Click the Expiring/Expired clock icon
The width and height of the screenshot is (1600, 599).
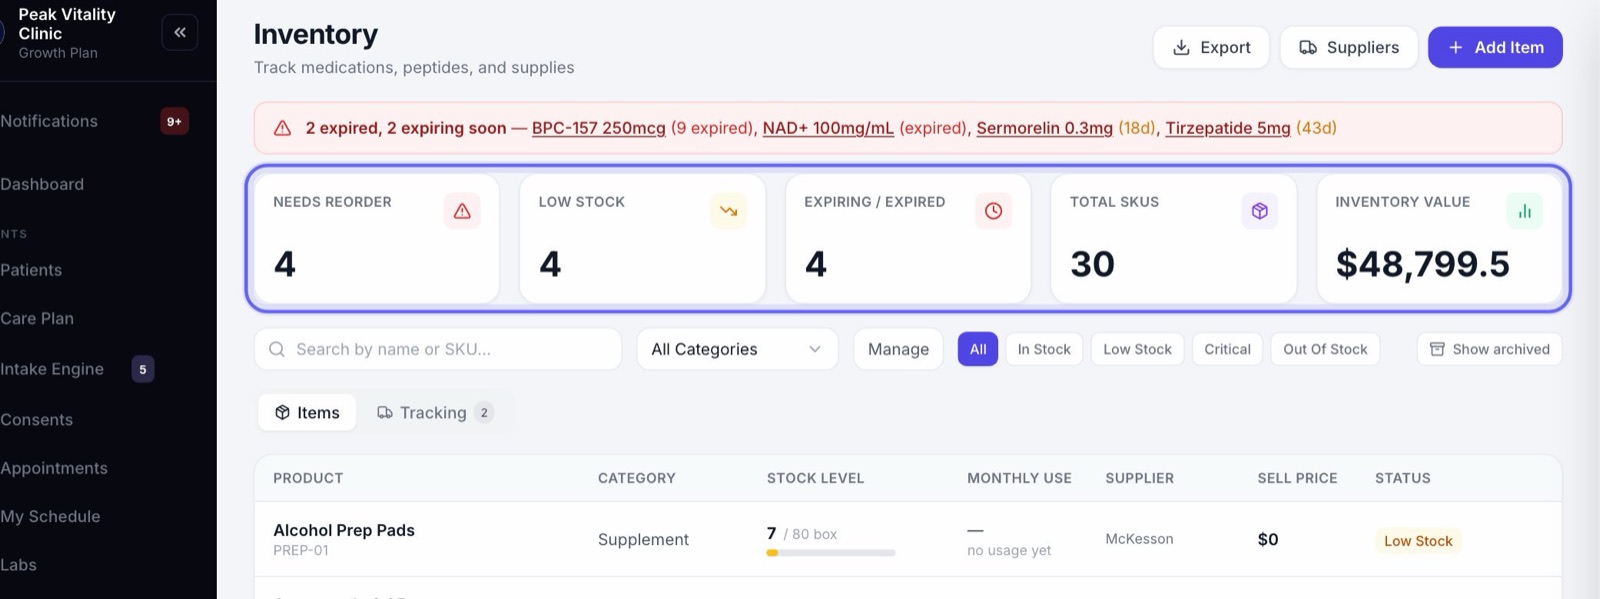coord(993,211)
